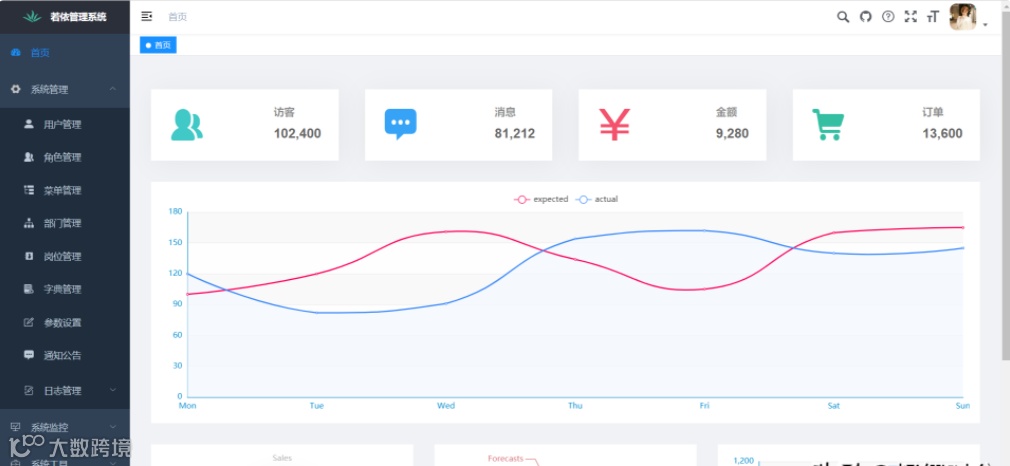Open the 若依管理系统 title link

[78, 17]
